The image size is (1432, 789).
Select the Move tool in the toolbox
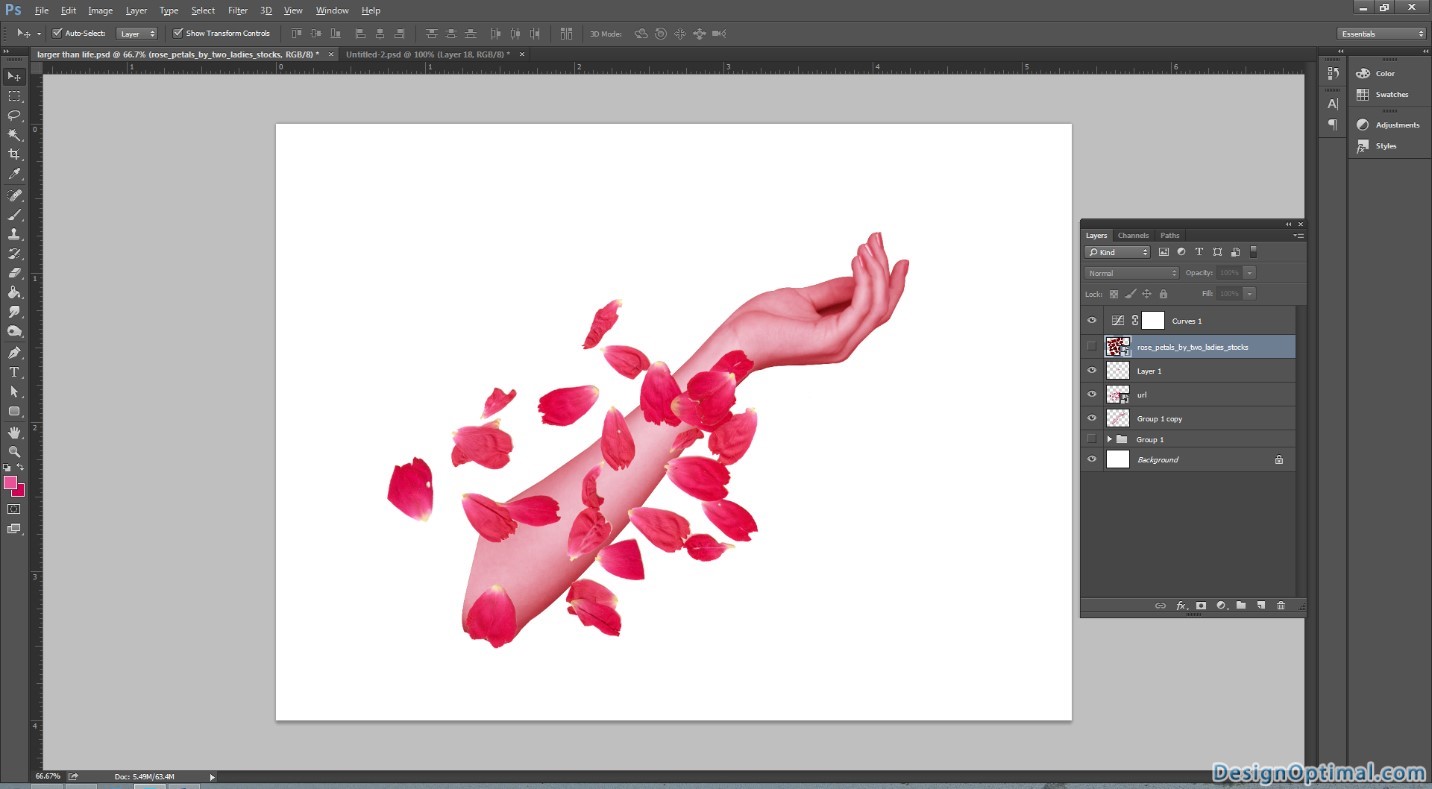(14, 77)
